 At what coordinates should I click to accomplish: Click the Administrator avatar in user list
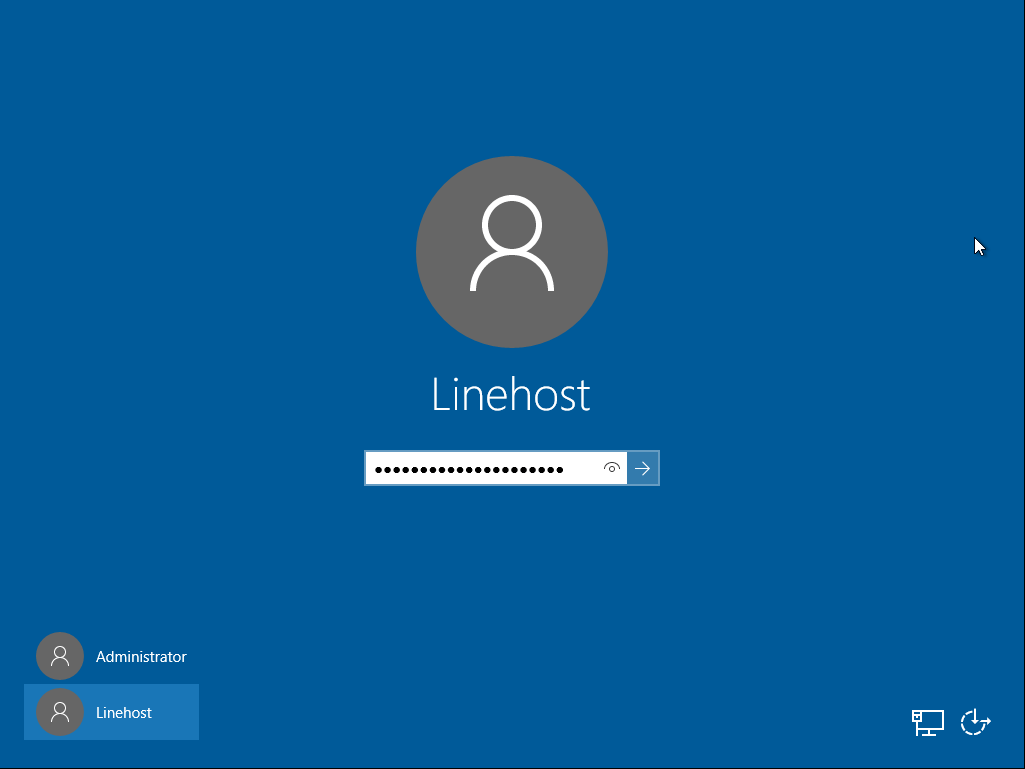[60, 656]
